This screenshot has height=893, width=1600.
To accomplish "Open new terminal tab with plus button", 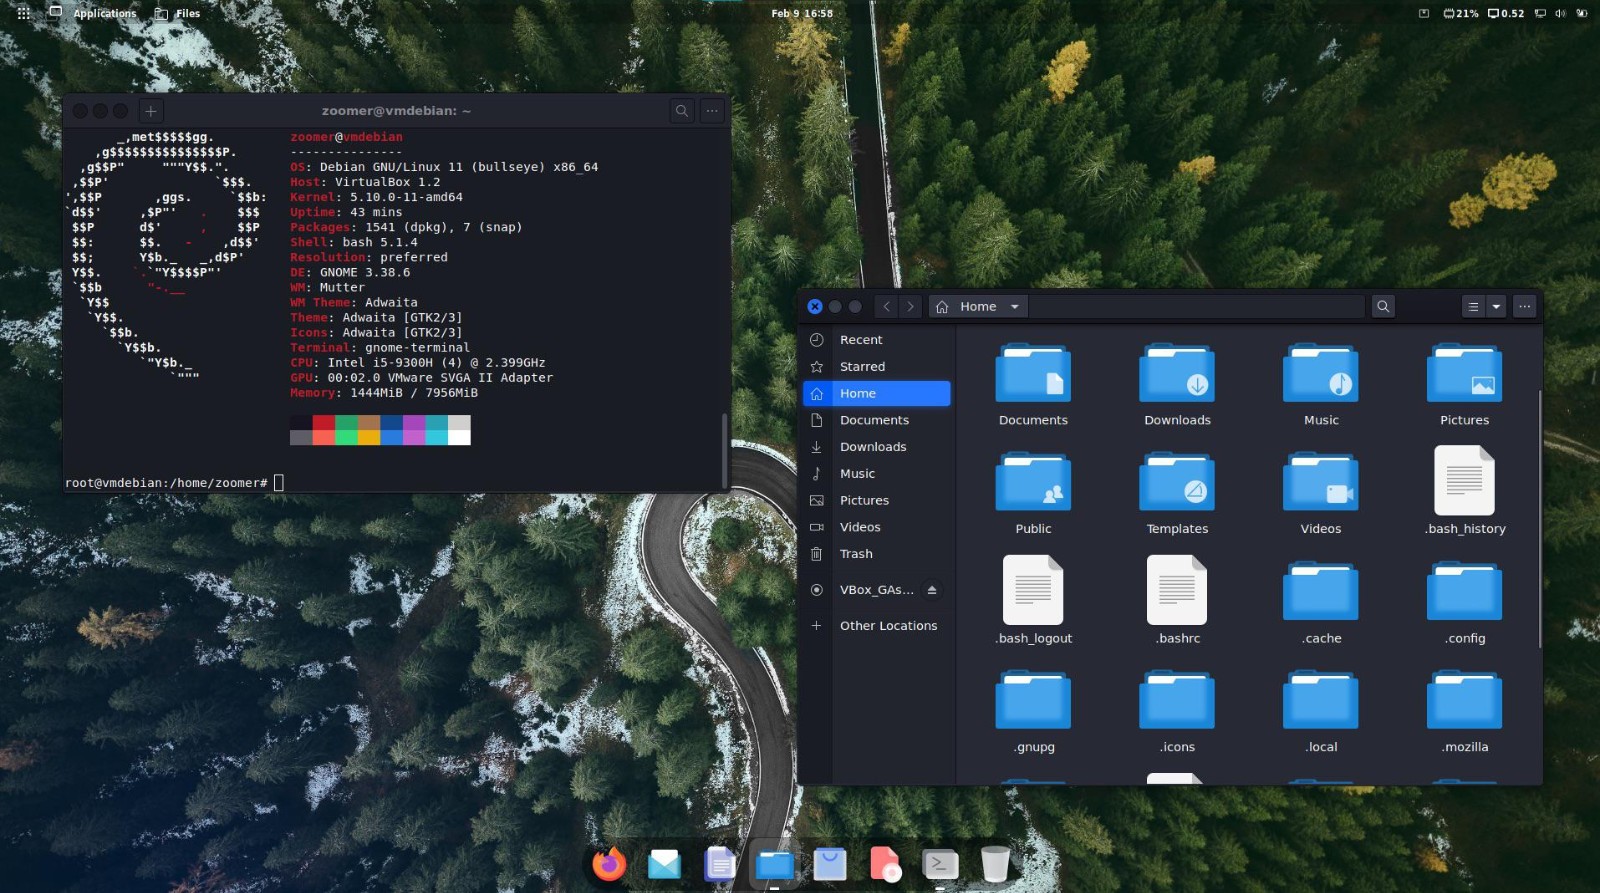I will tap(150, 111).
